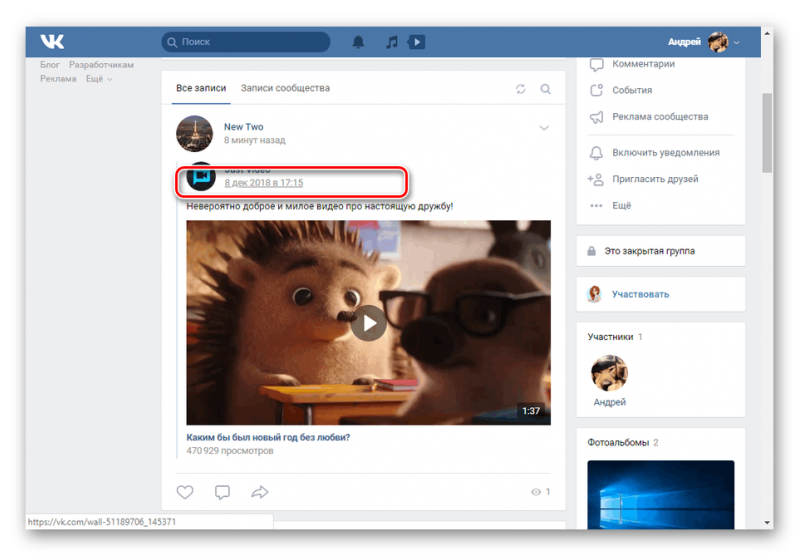Click Андрей's header avatar
Image resolution: width=800 pixels, height=556 pixels.
coord(718,42)
